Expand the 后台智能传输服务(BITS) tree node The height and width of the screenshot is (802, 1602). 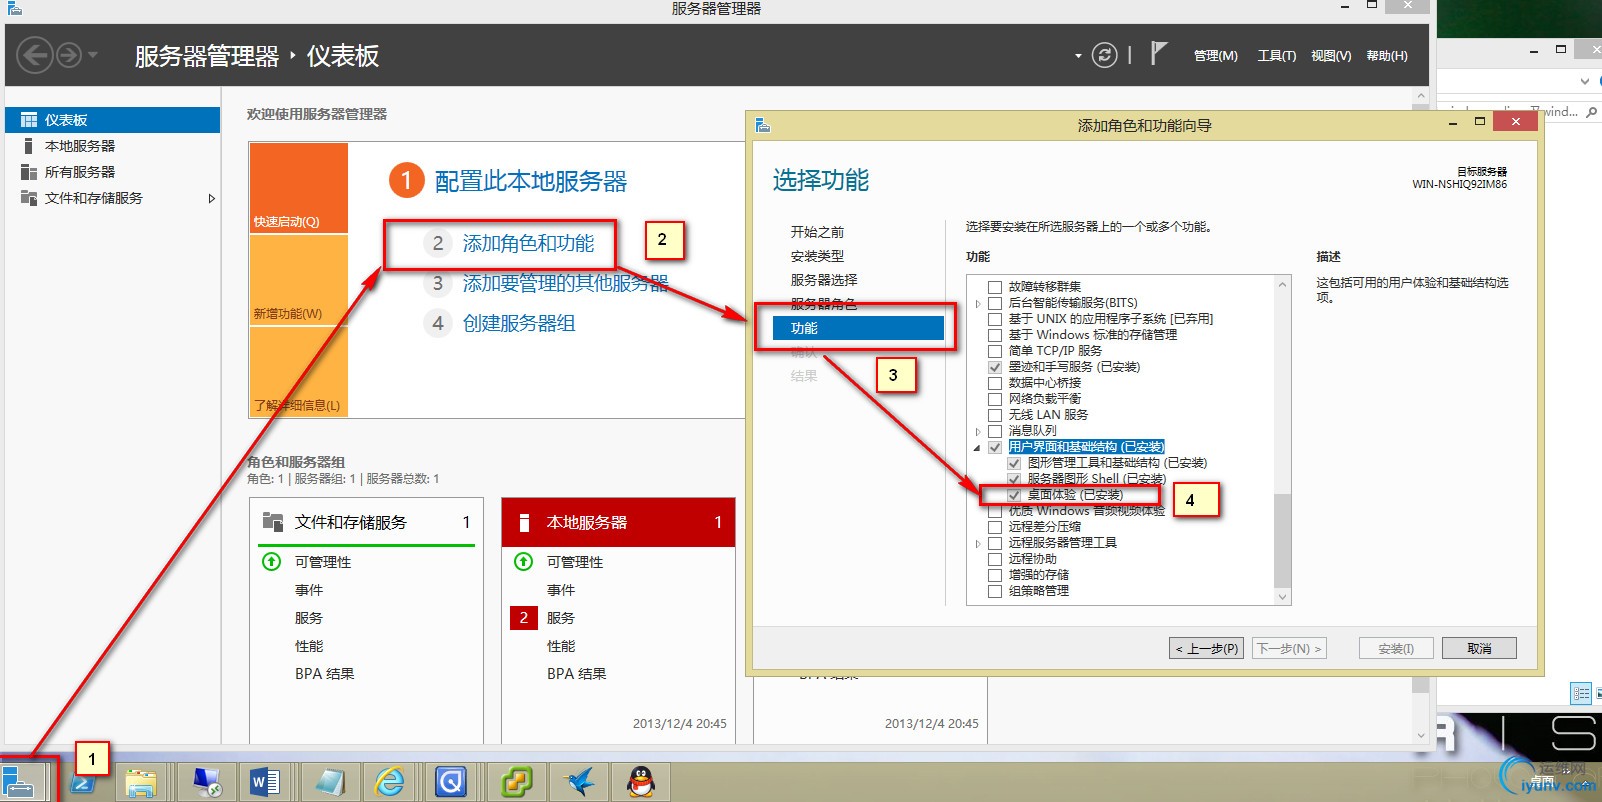(x=978, y=303)
